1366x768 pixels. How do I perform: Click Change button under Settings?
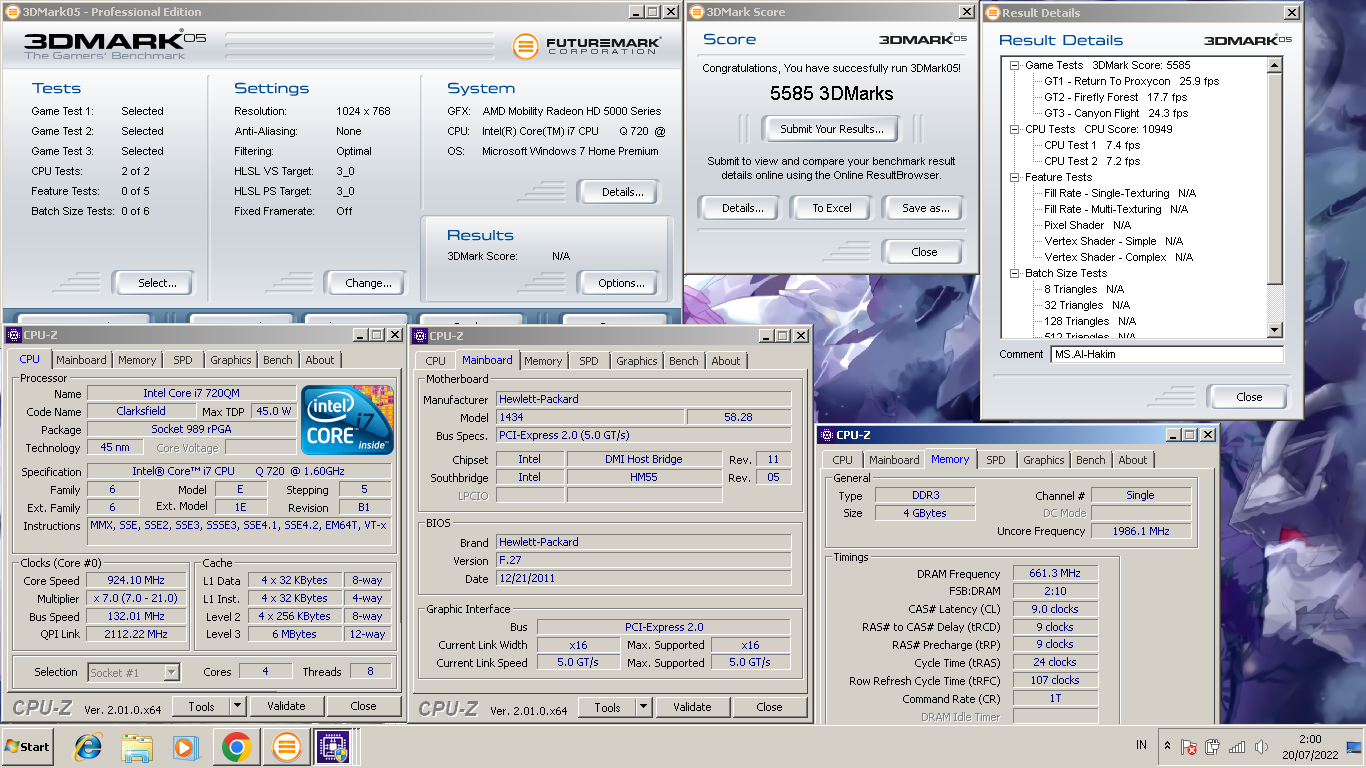[369, 283]
